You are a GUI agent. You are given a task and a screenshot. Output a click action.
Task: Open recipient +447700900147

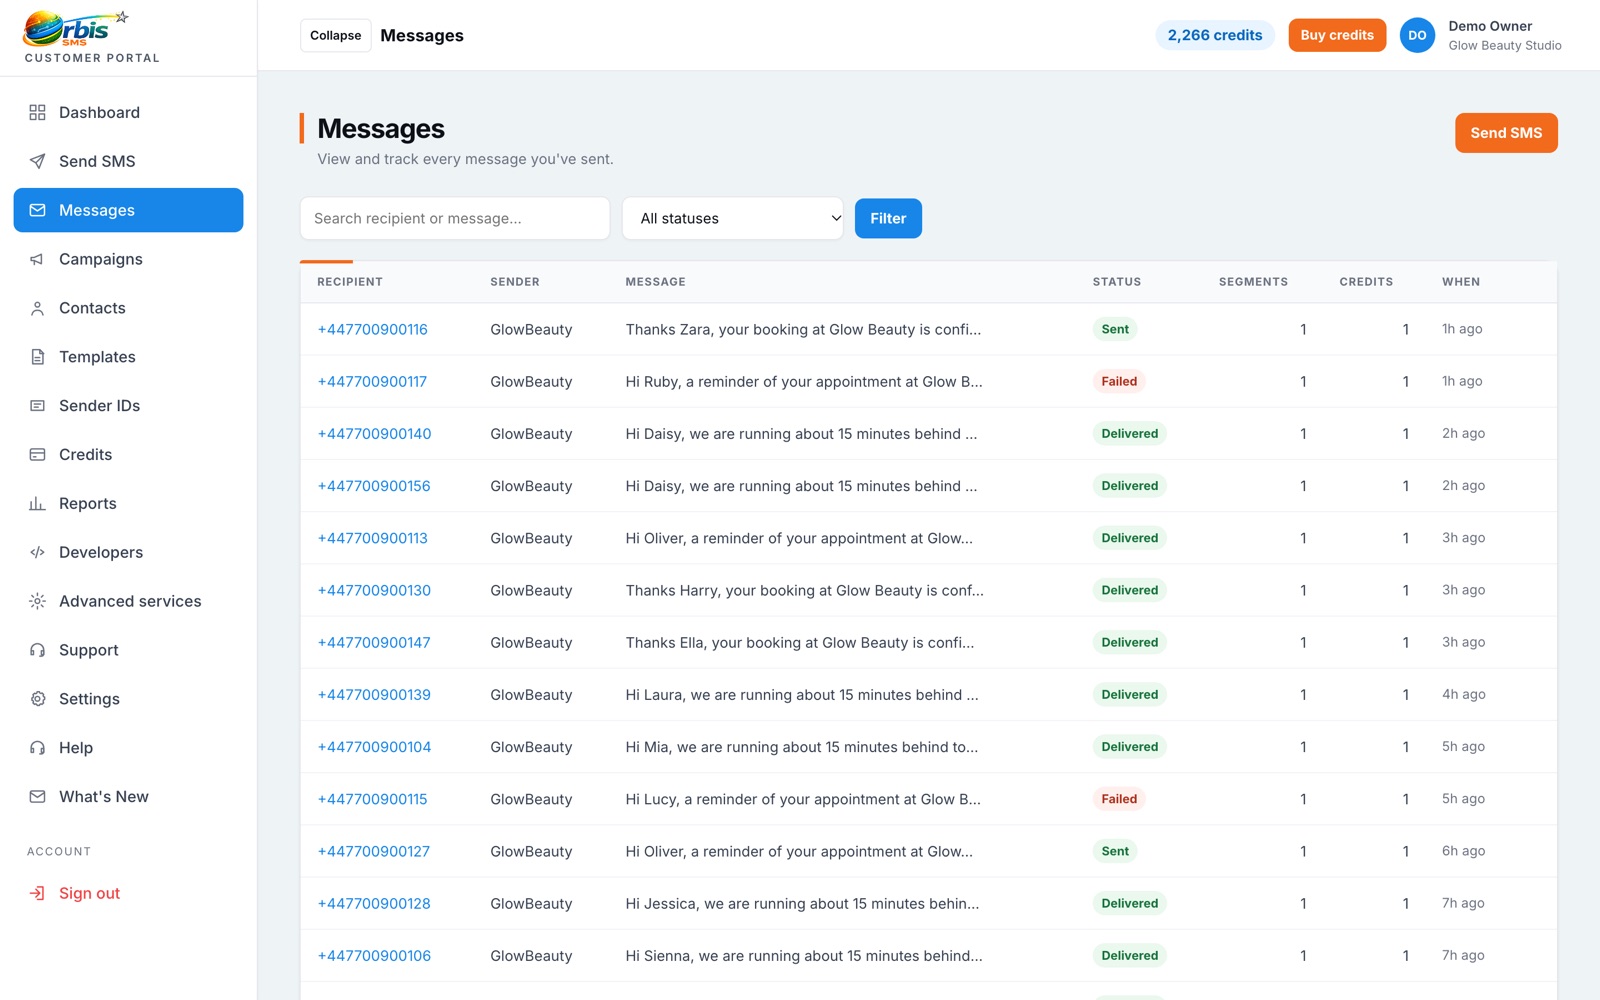(374, 642)
